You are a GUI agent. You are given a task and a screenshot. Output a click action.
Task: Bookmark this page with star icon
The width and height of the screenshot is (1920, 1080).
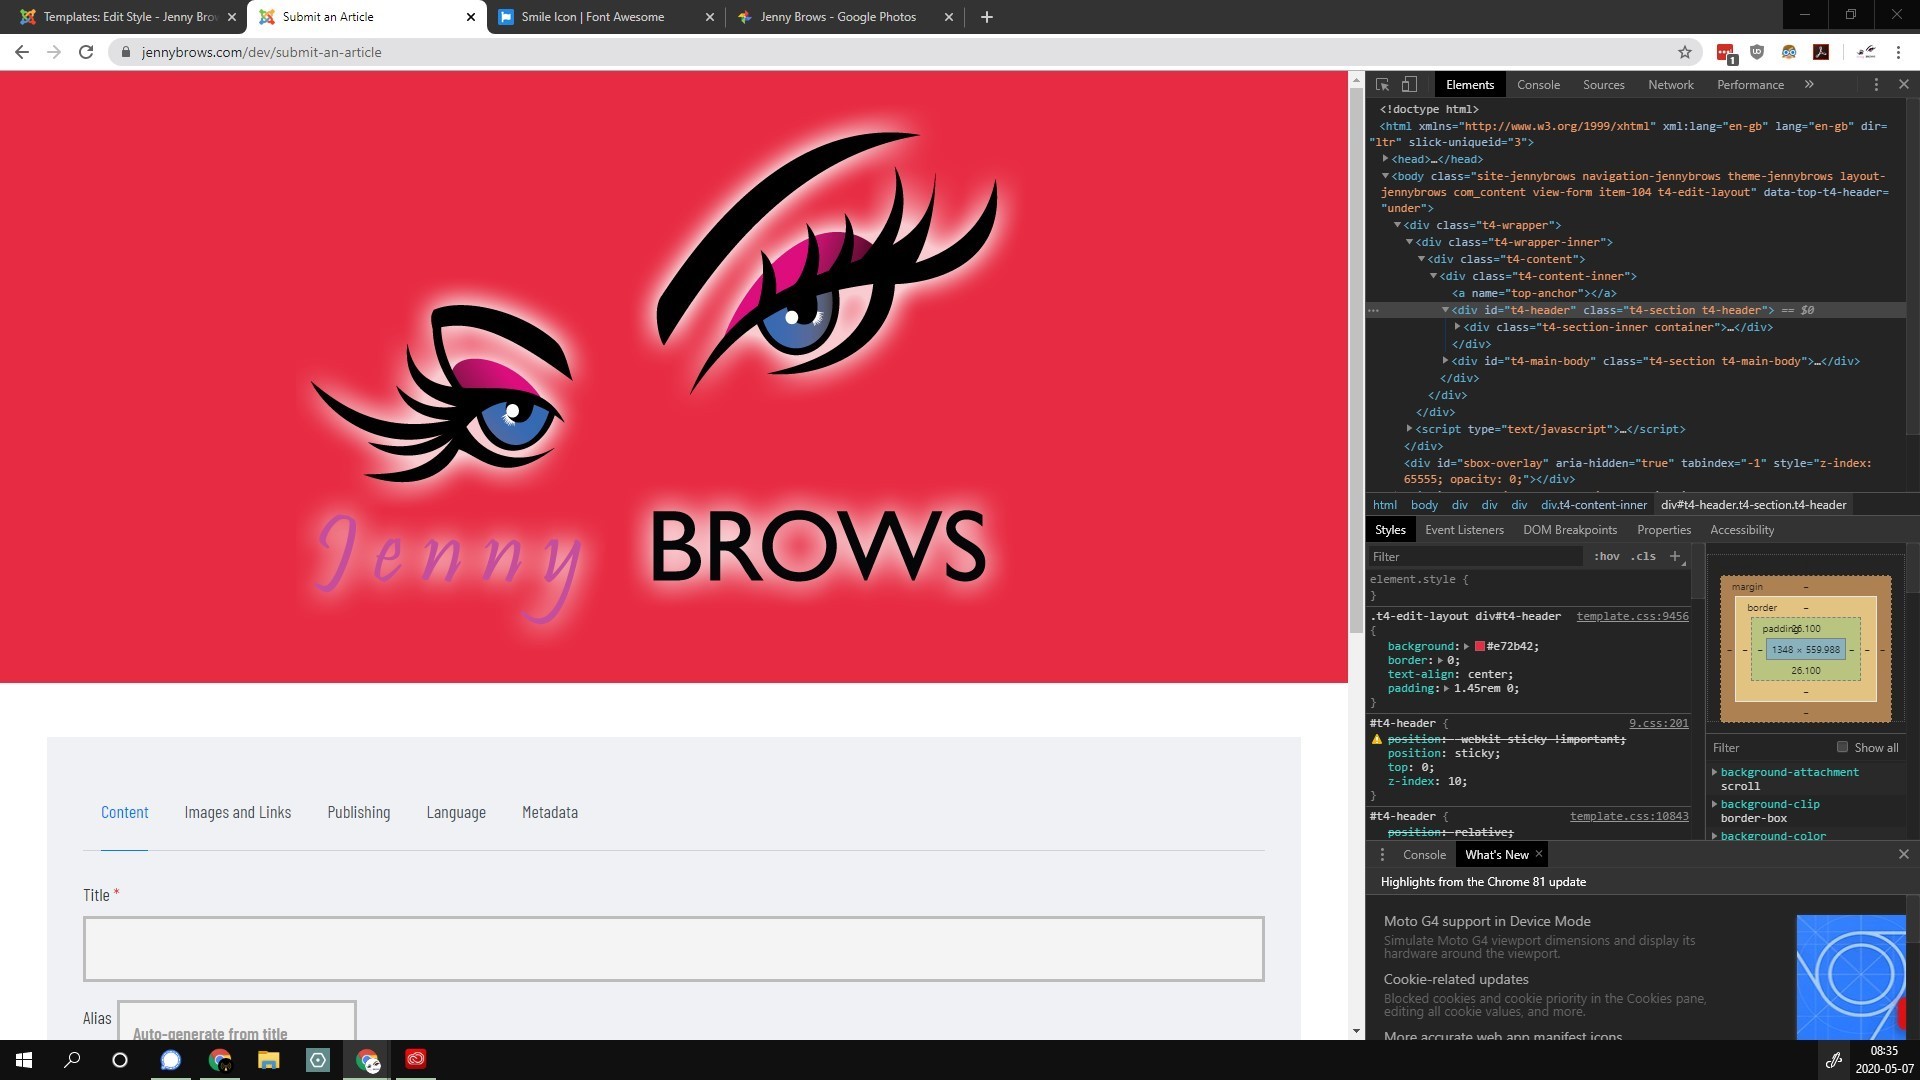(1685, 52)
